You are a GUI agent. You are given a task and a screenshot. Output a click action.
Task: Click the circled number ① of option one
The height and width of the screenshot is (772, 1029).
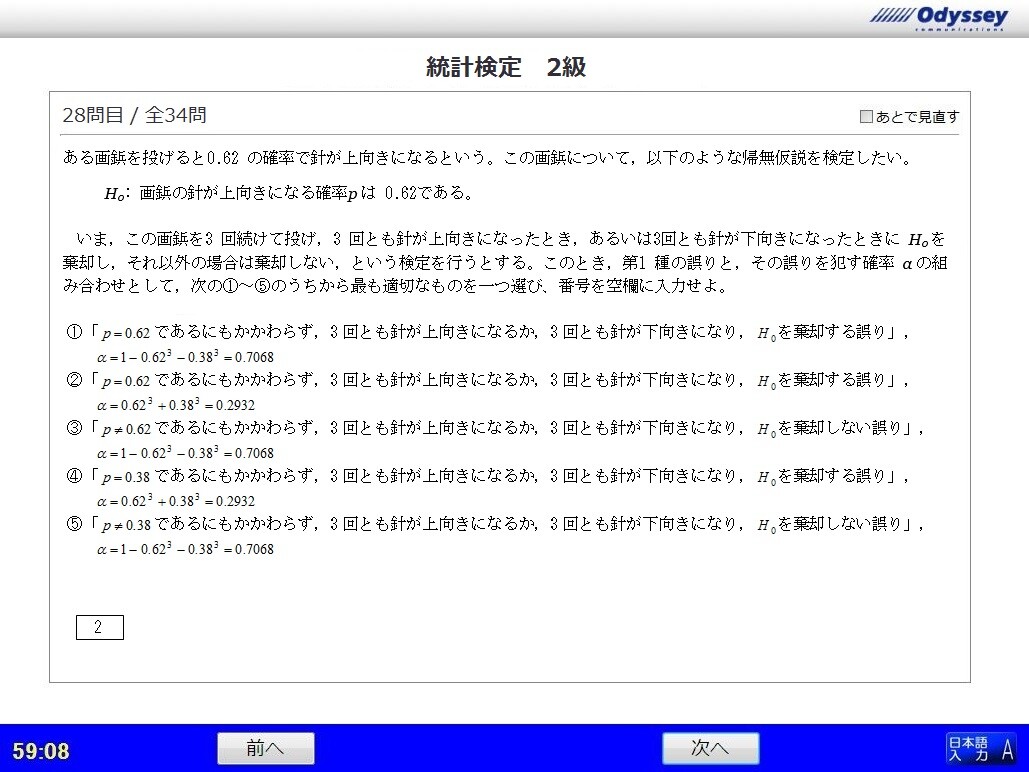coord(73,332)
